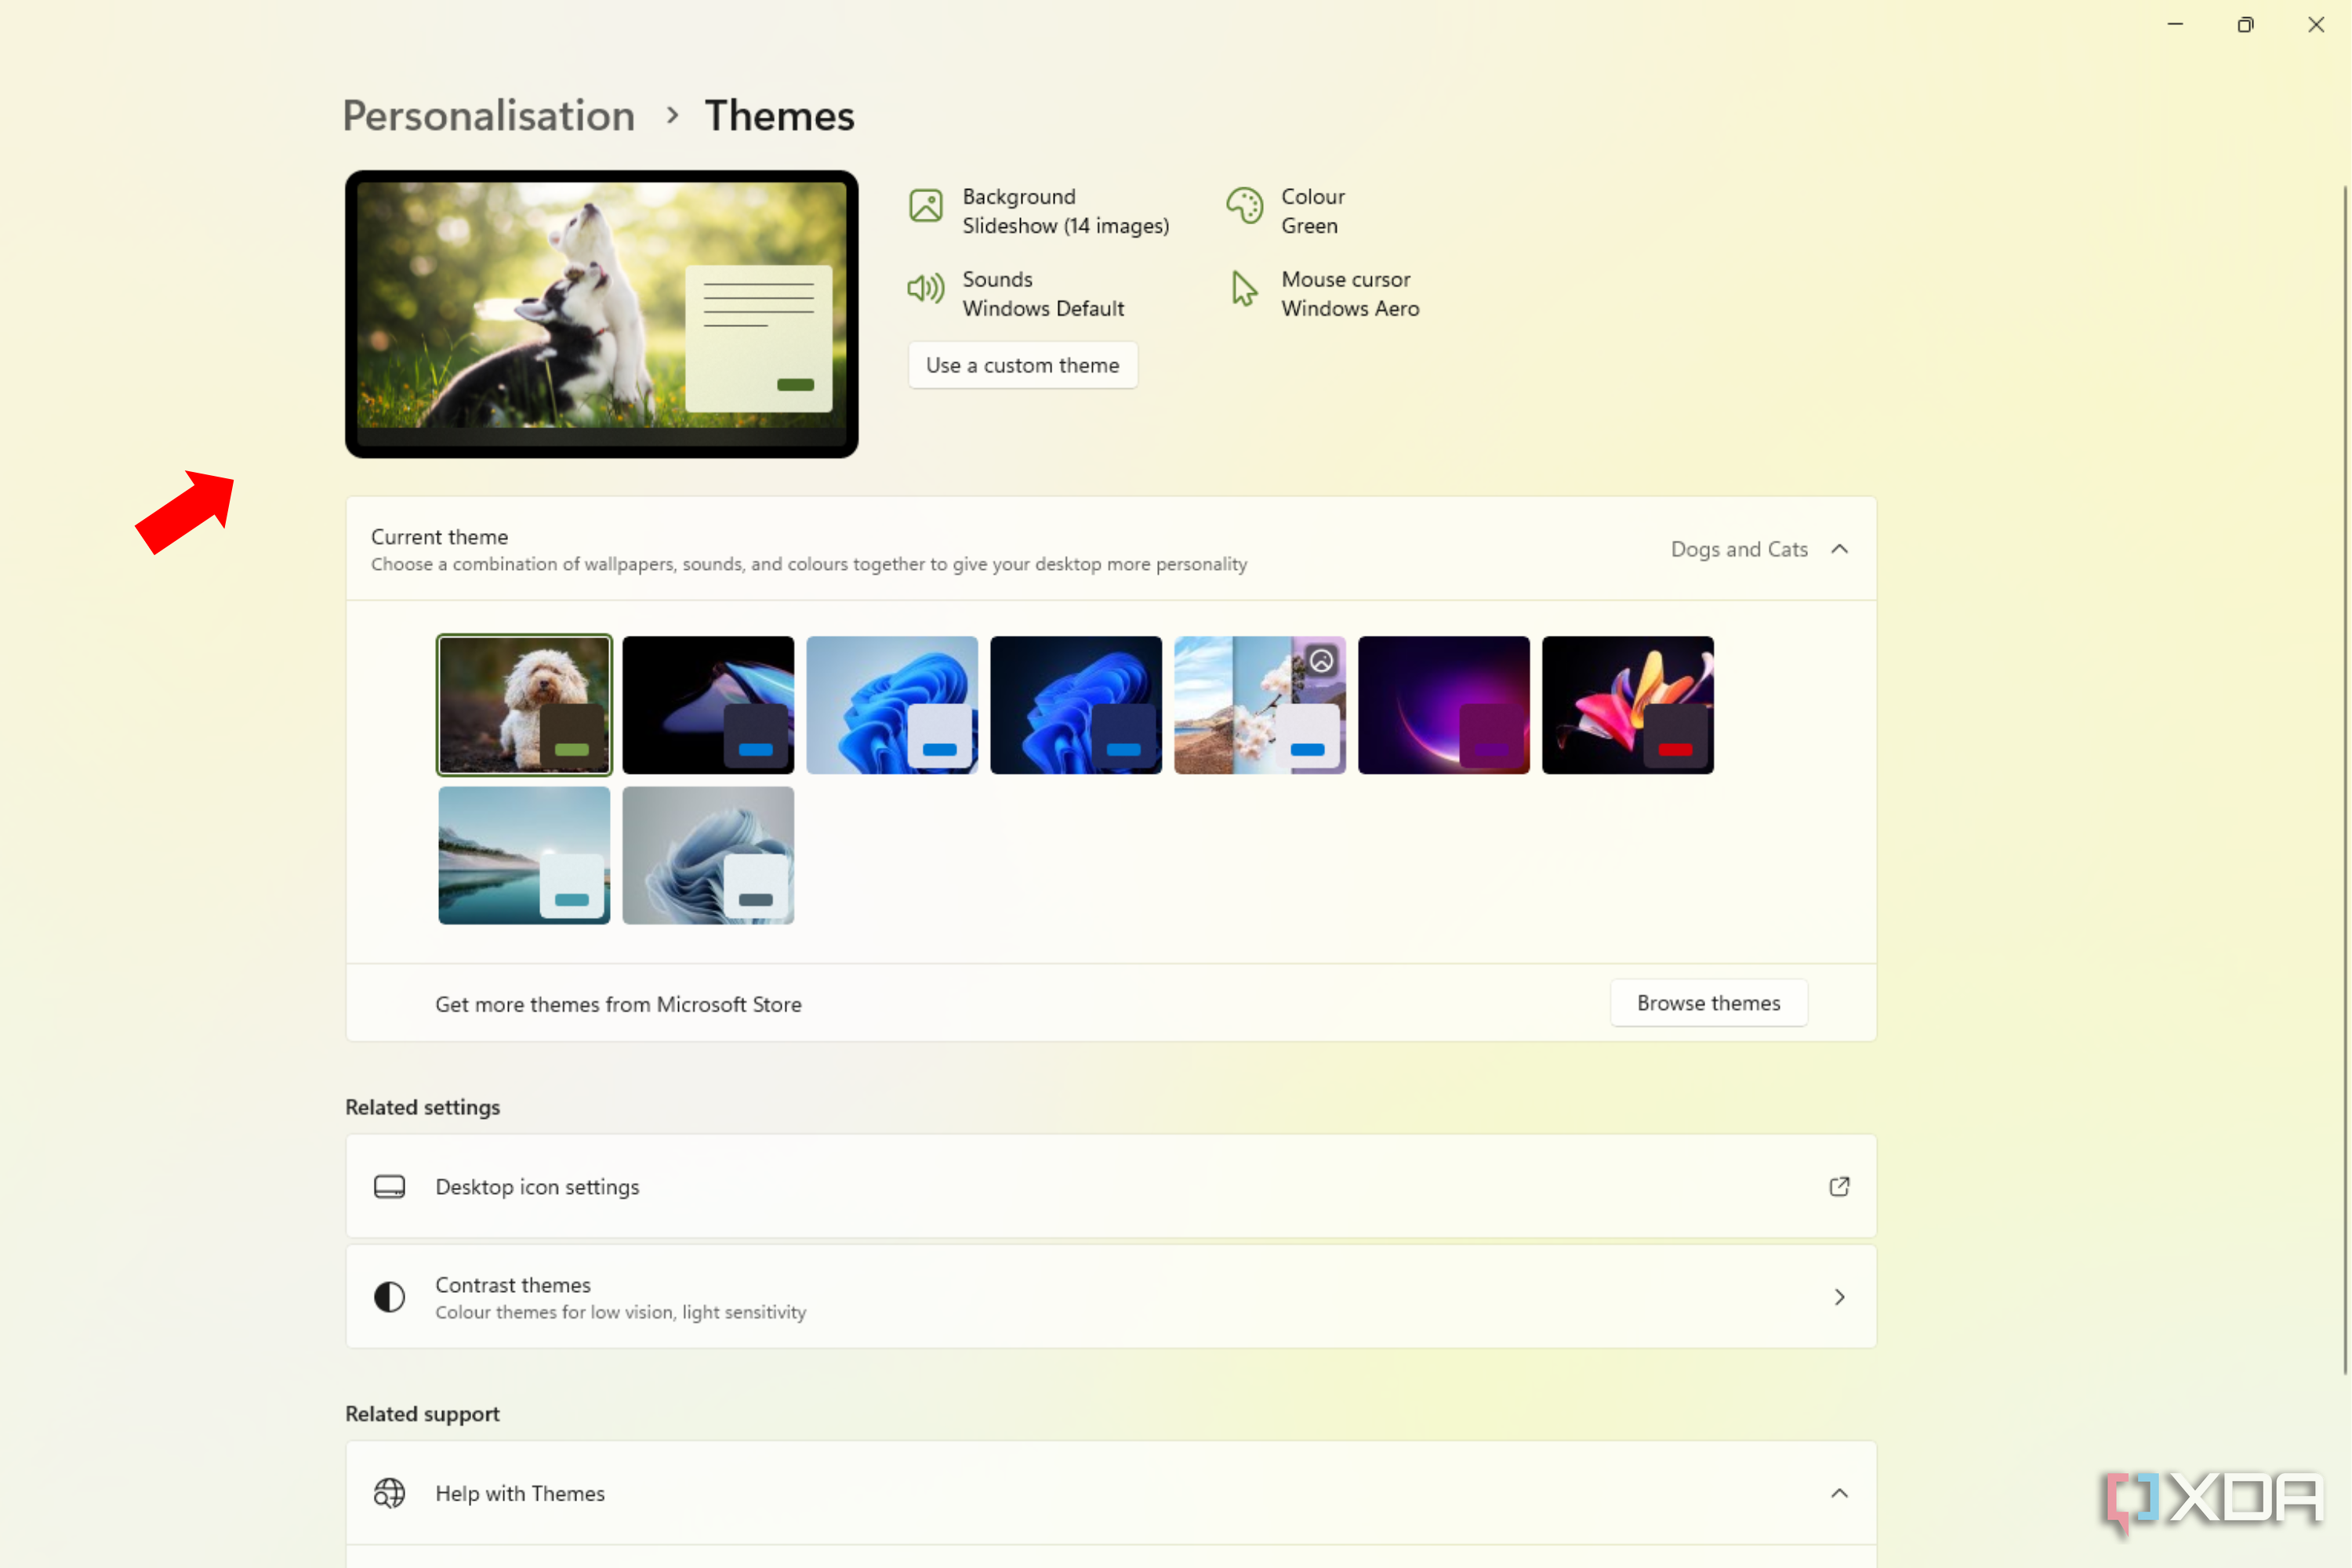Click the Browse themes button
The width and height of the screenshot is (2352, 1568).
tap(1708, 1003)
